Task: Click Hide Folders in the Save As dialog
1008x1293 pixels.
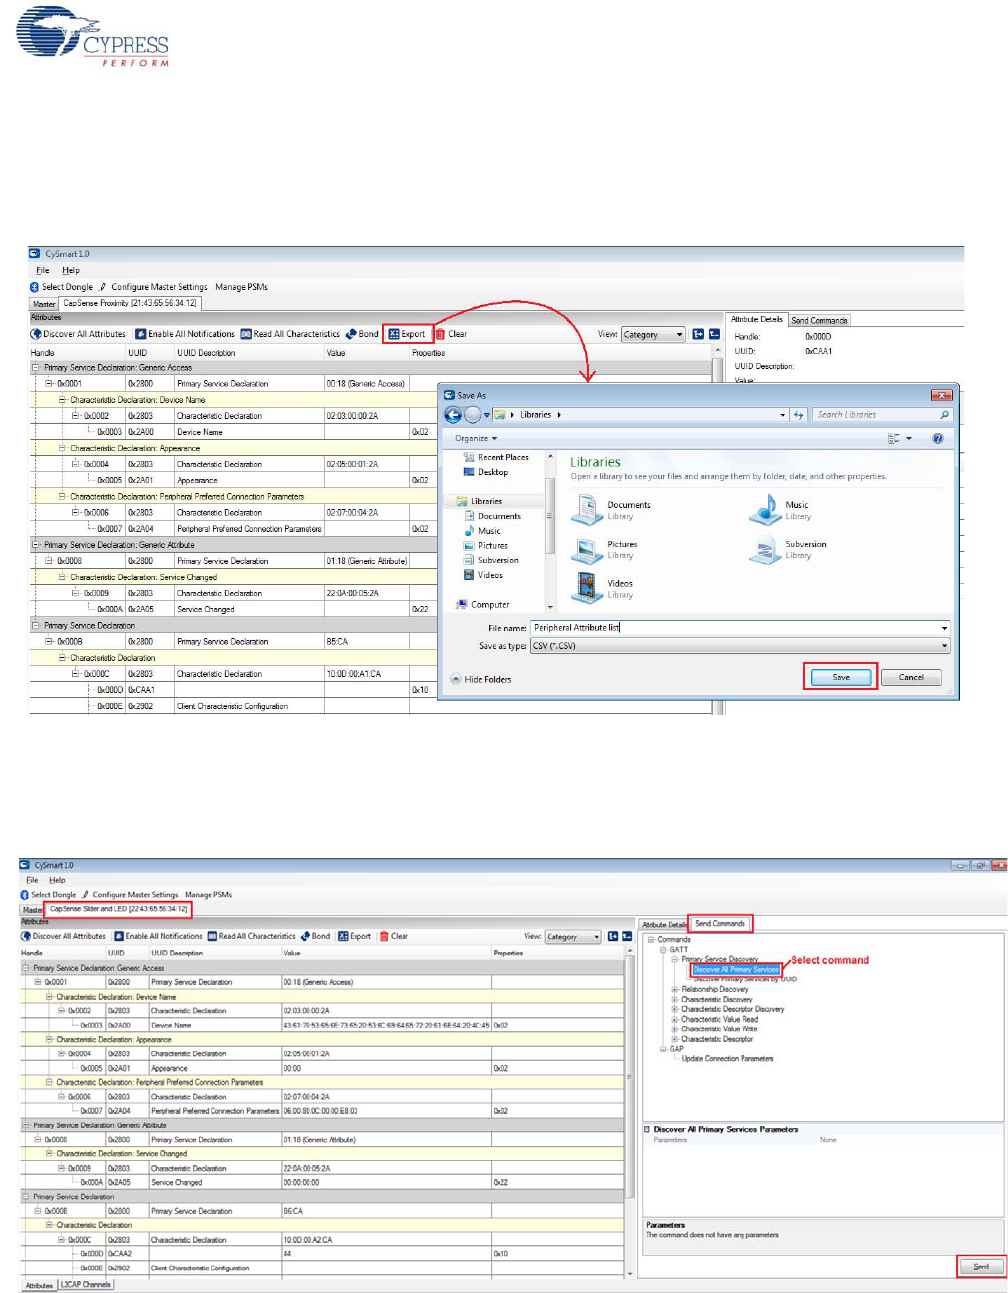Action: pyautogui.click(x=480, y=679)
